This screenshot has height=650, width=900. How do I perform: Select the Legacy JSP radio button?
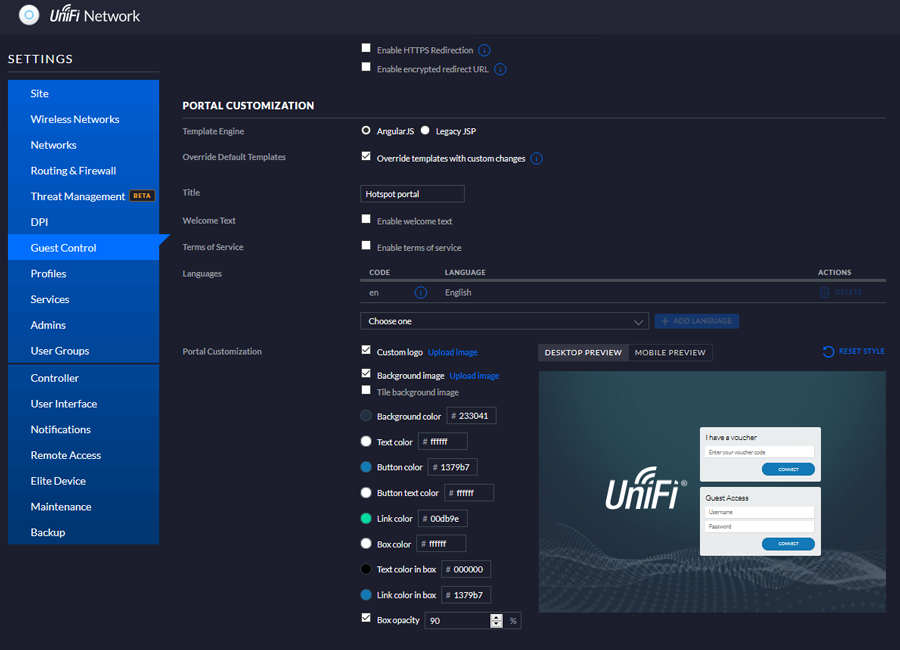[425, 131]
